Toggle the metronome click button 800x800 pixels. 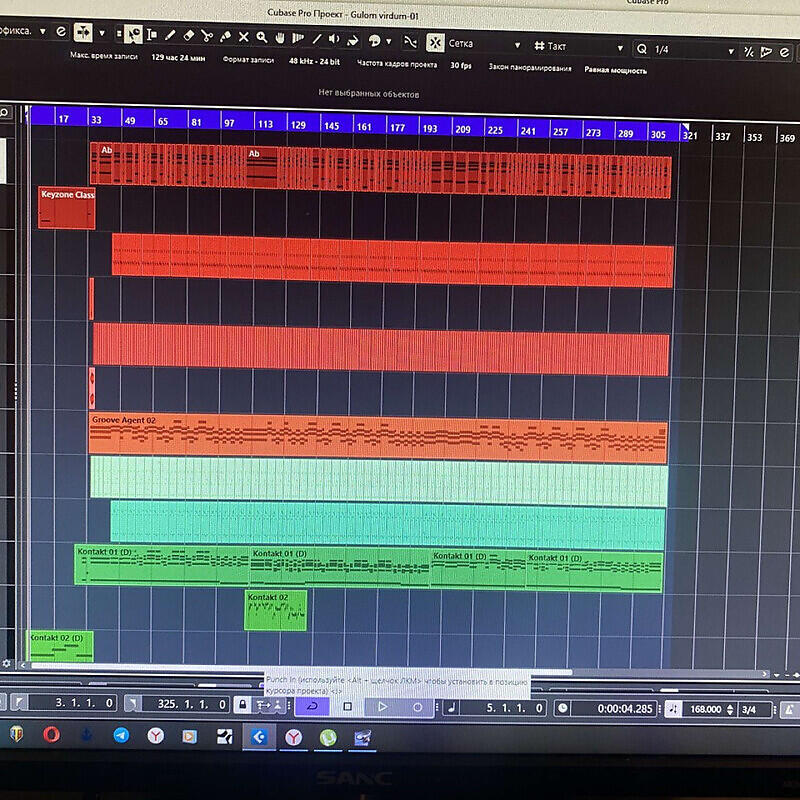(789, 710)
